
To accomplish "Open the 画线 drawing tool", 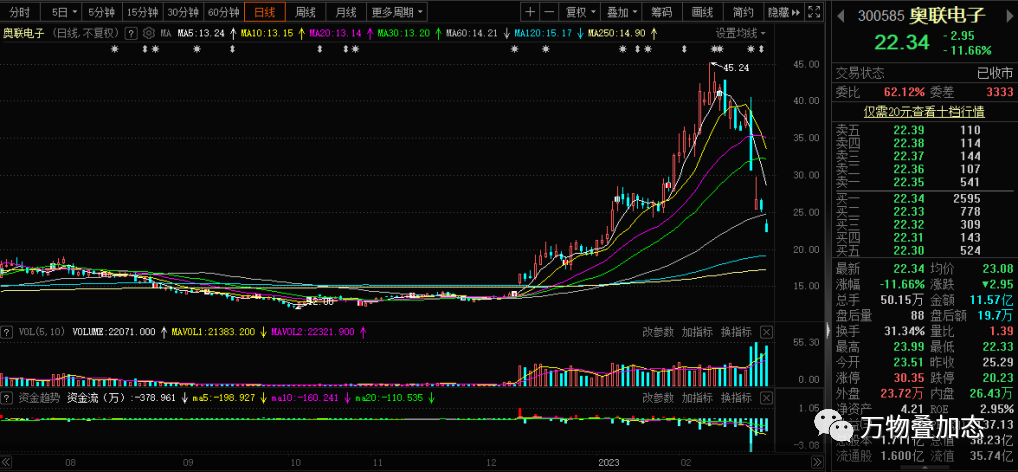I will click(702, 13).
